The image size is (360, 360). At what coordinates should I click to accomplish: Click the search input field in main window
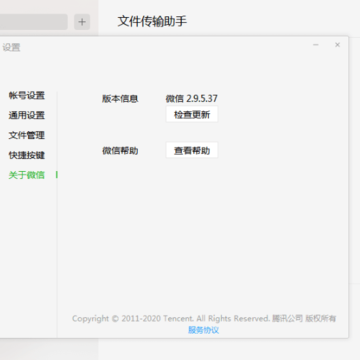(x=33, y=22)
